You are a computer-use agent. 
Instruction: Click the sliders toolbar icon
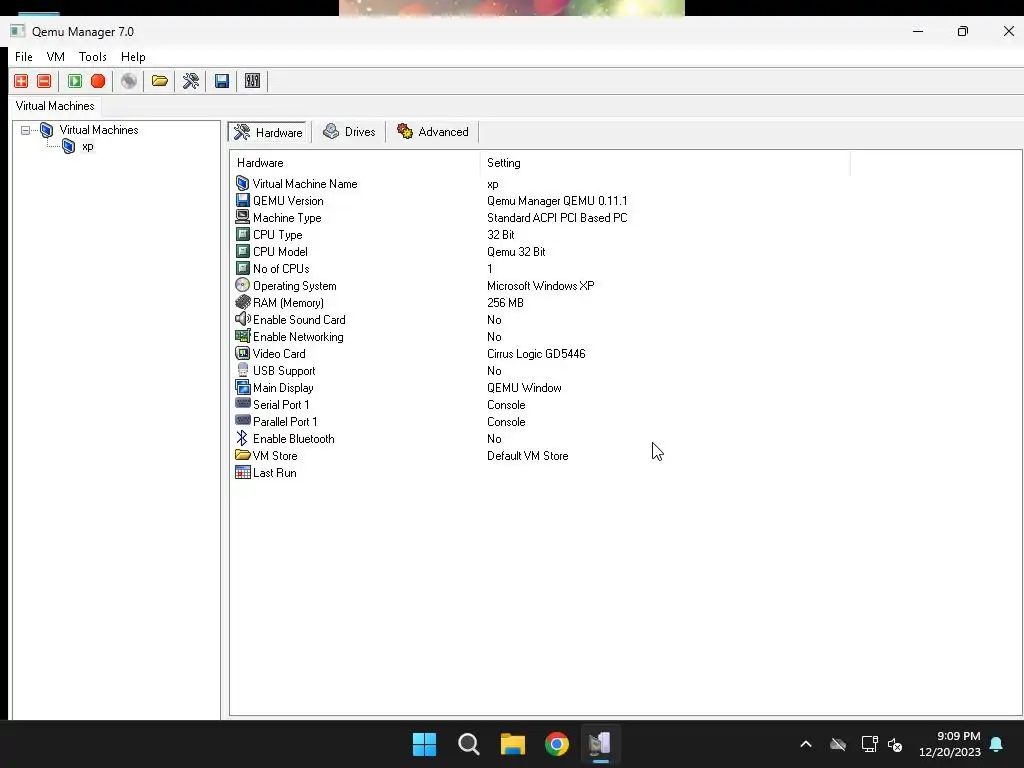click(x=253, y=81)
